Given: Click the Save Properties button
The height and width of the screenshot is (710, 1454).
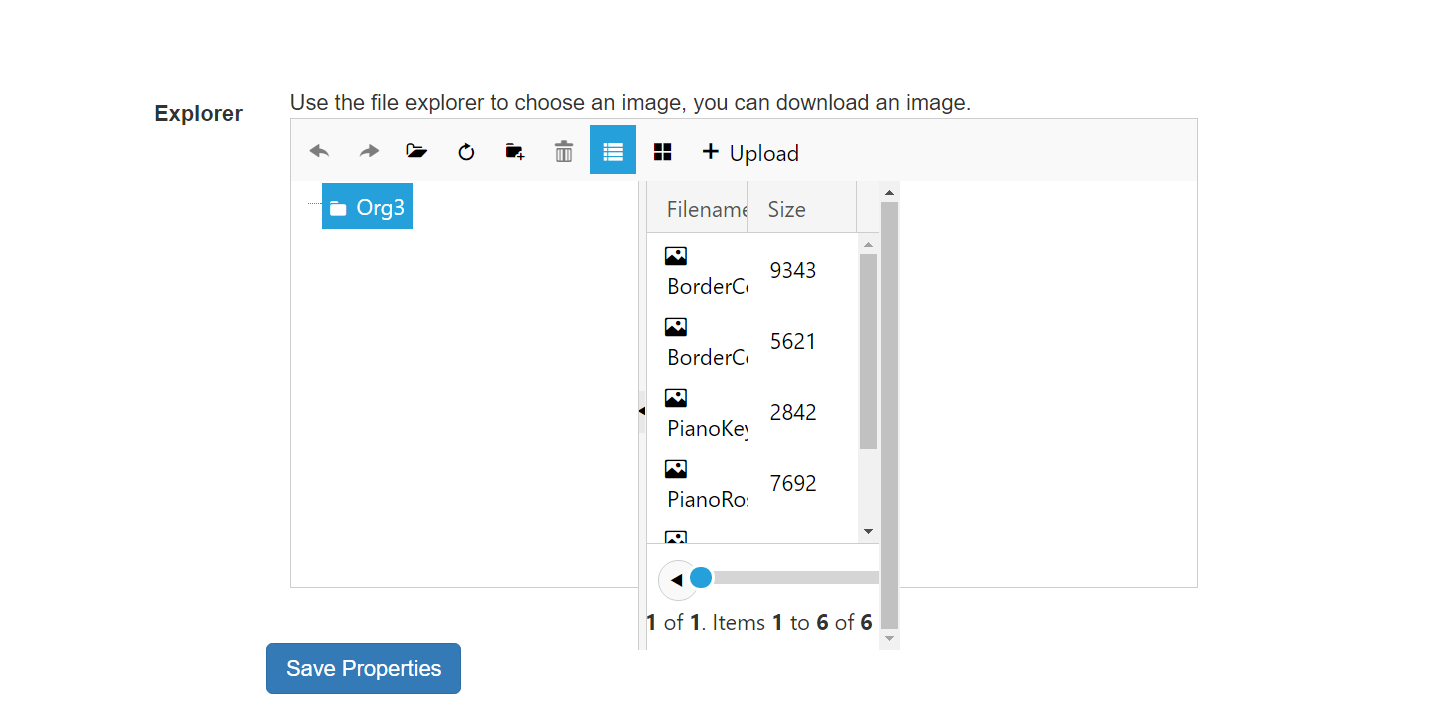Looking at the screenshot, I should pos(363,668).
